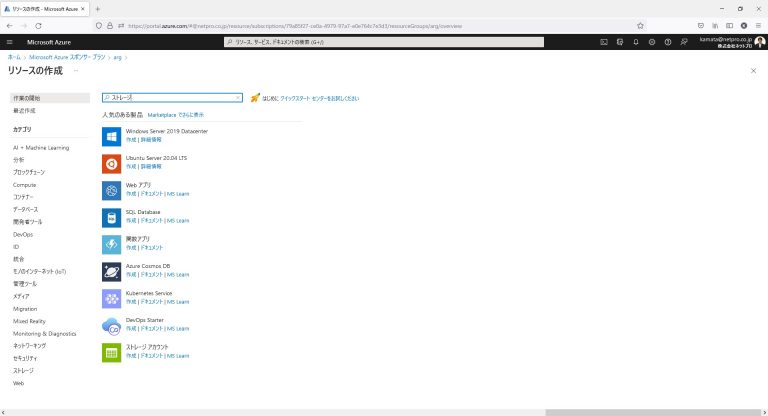Click the Ubuntu Server 20.04 LTS icon

pos(111,162)
